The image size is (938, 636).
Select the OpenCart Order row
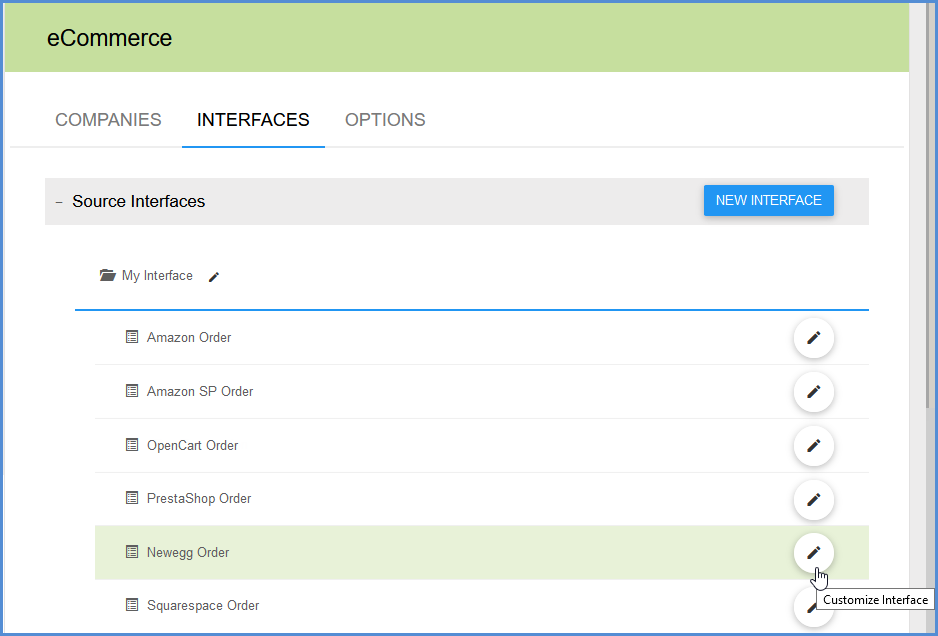coord(192,445)
